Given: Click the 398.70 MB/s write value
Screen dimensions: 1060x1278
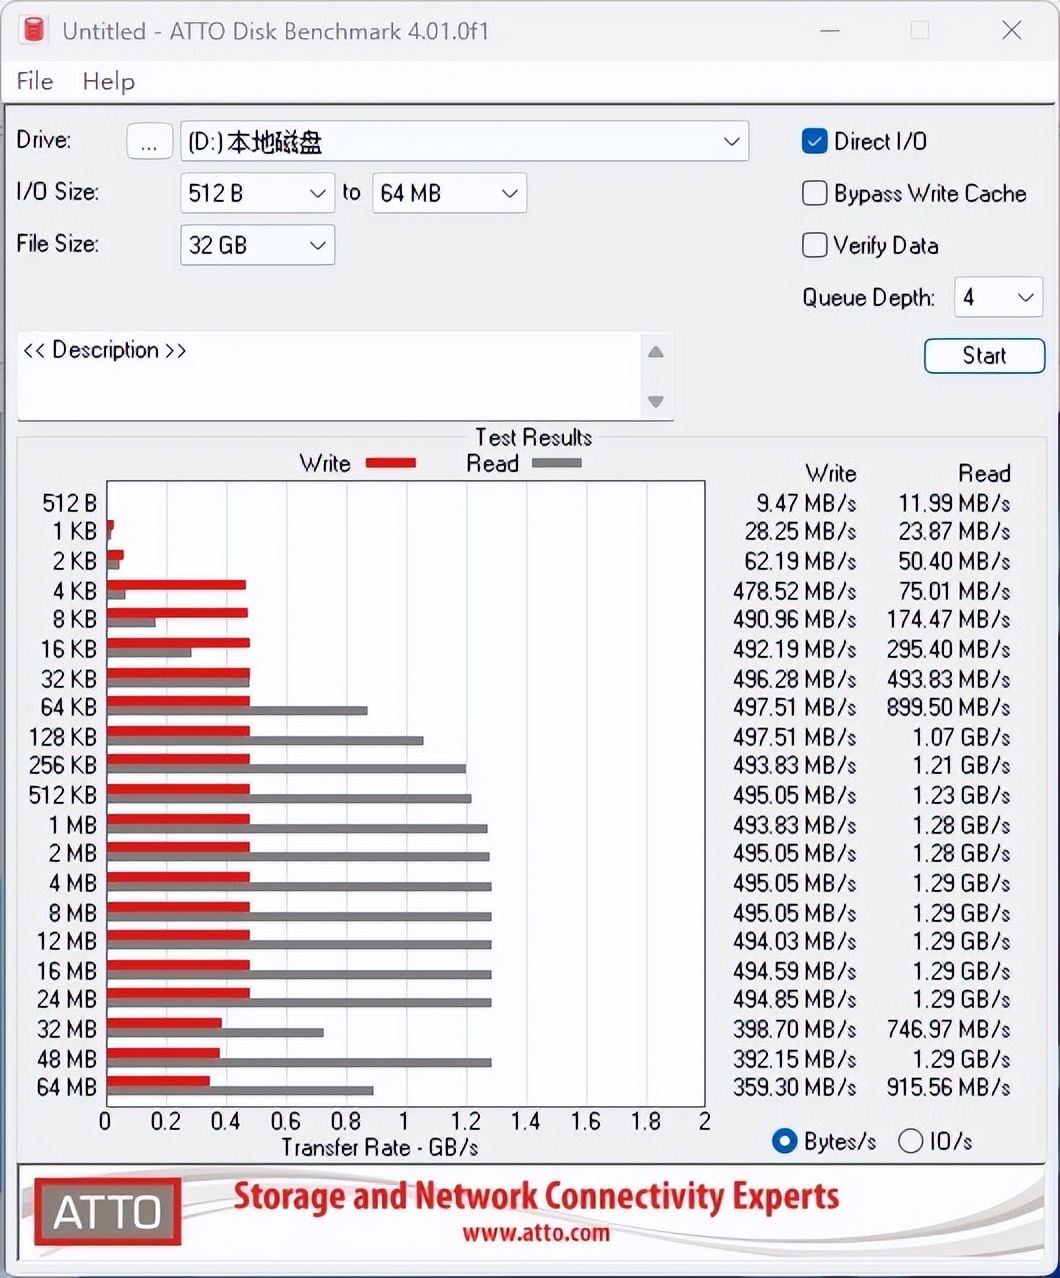Looking at the screenshot, I should tap(795, 1029).
